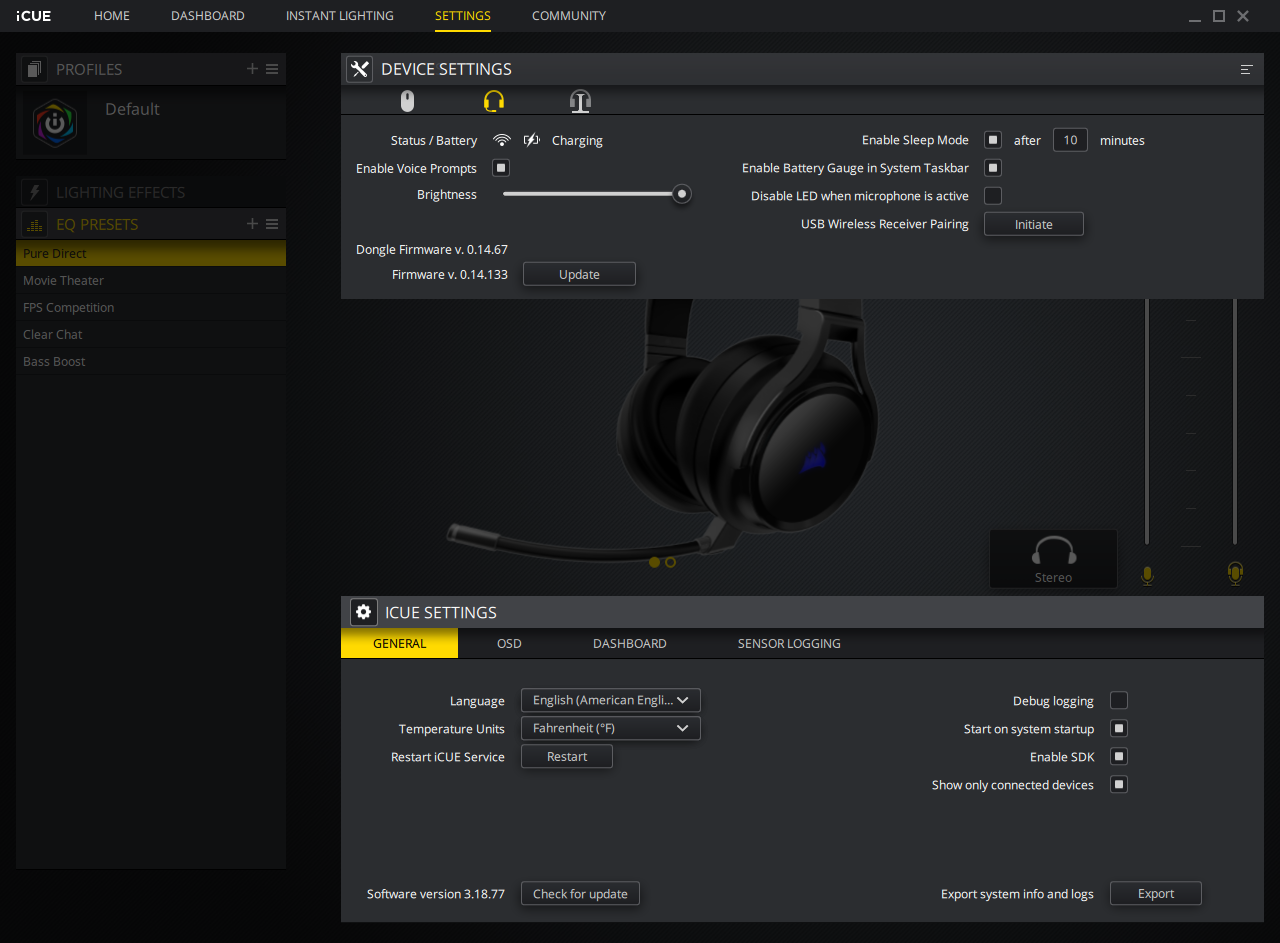Select the mouse device icon

(x=407, y=101)
